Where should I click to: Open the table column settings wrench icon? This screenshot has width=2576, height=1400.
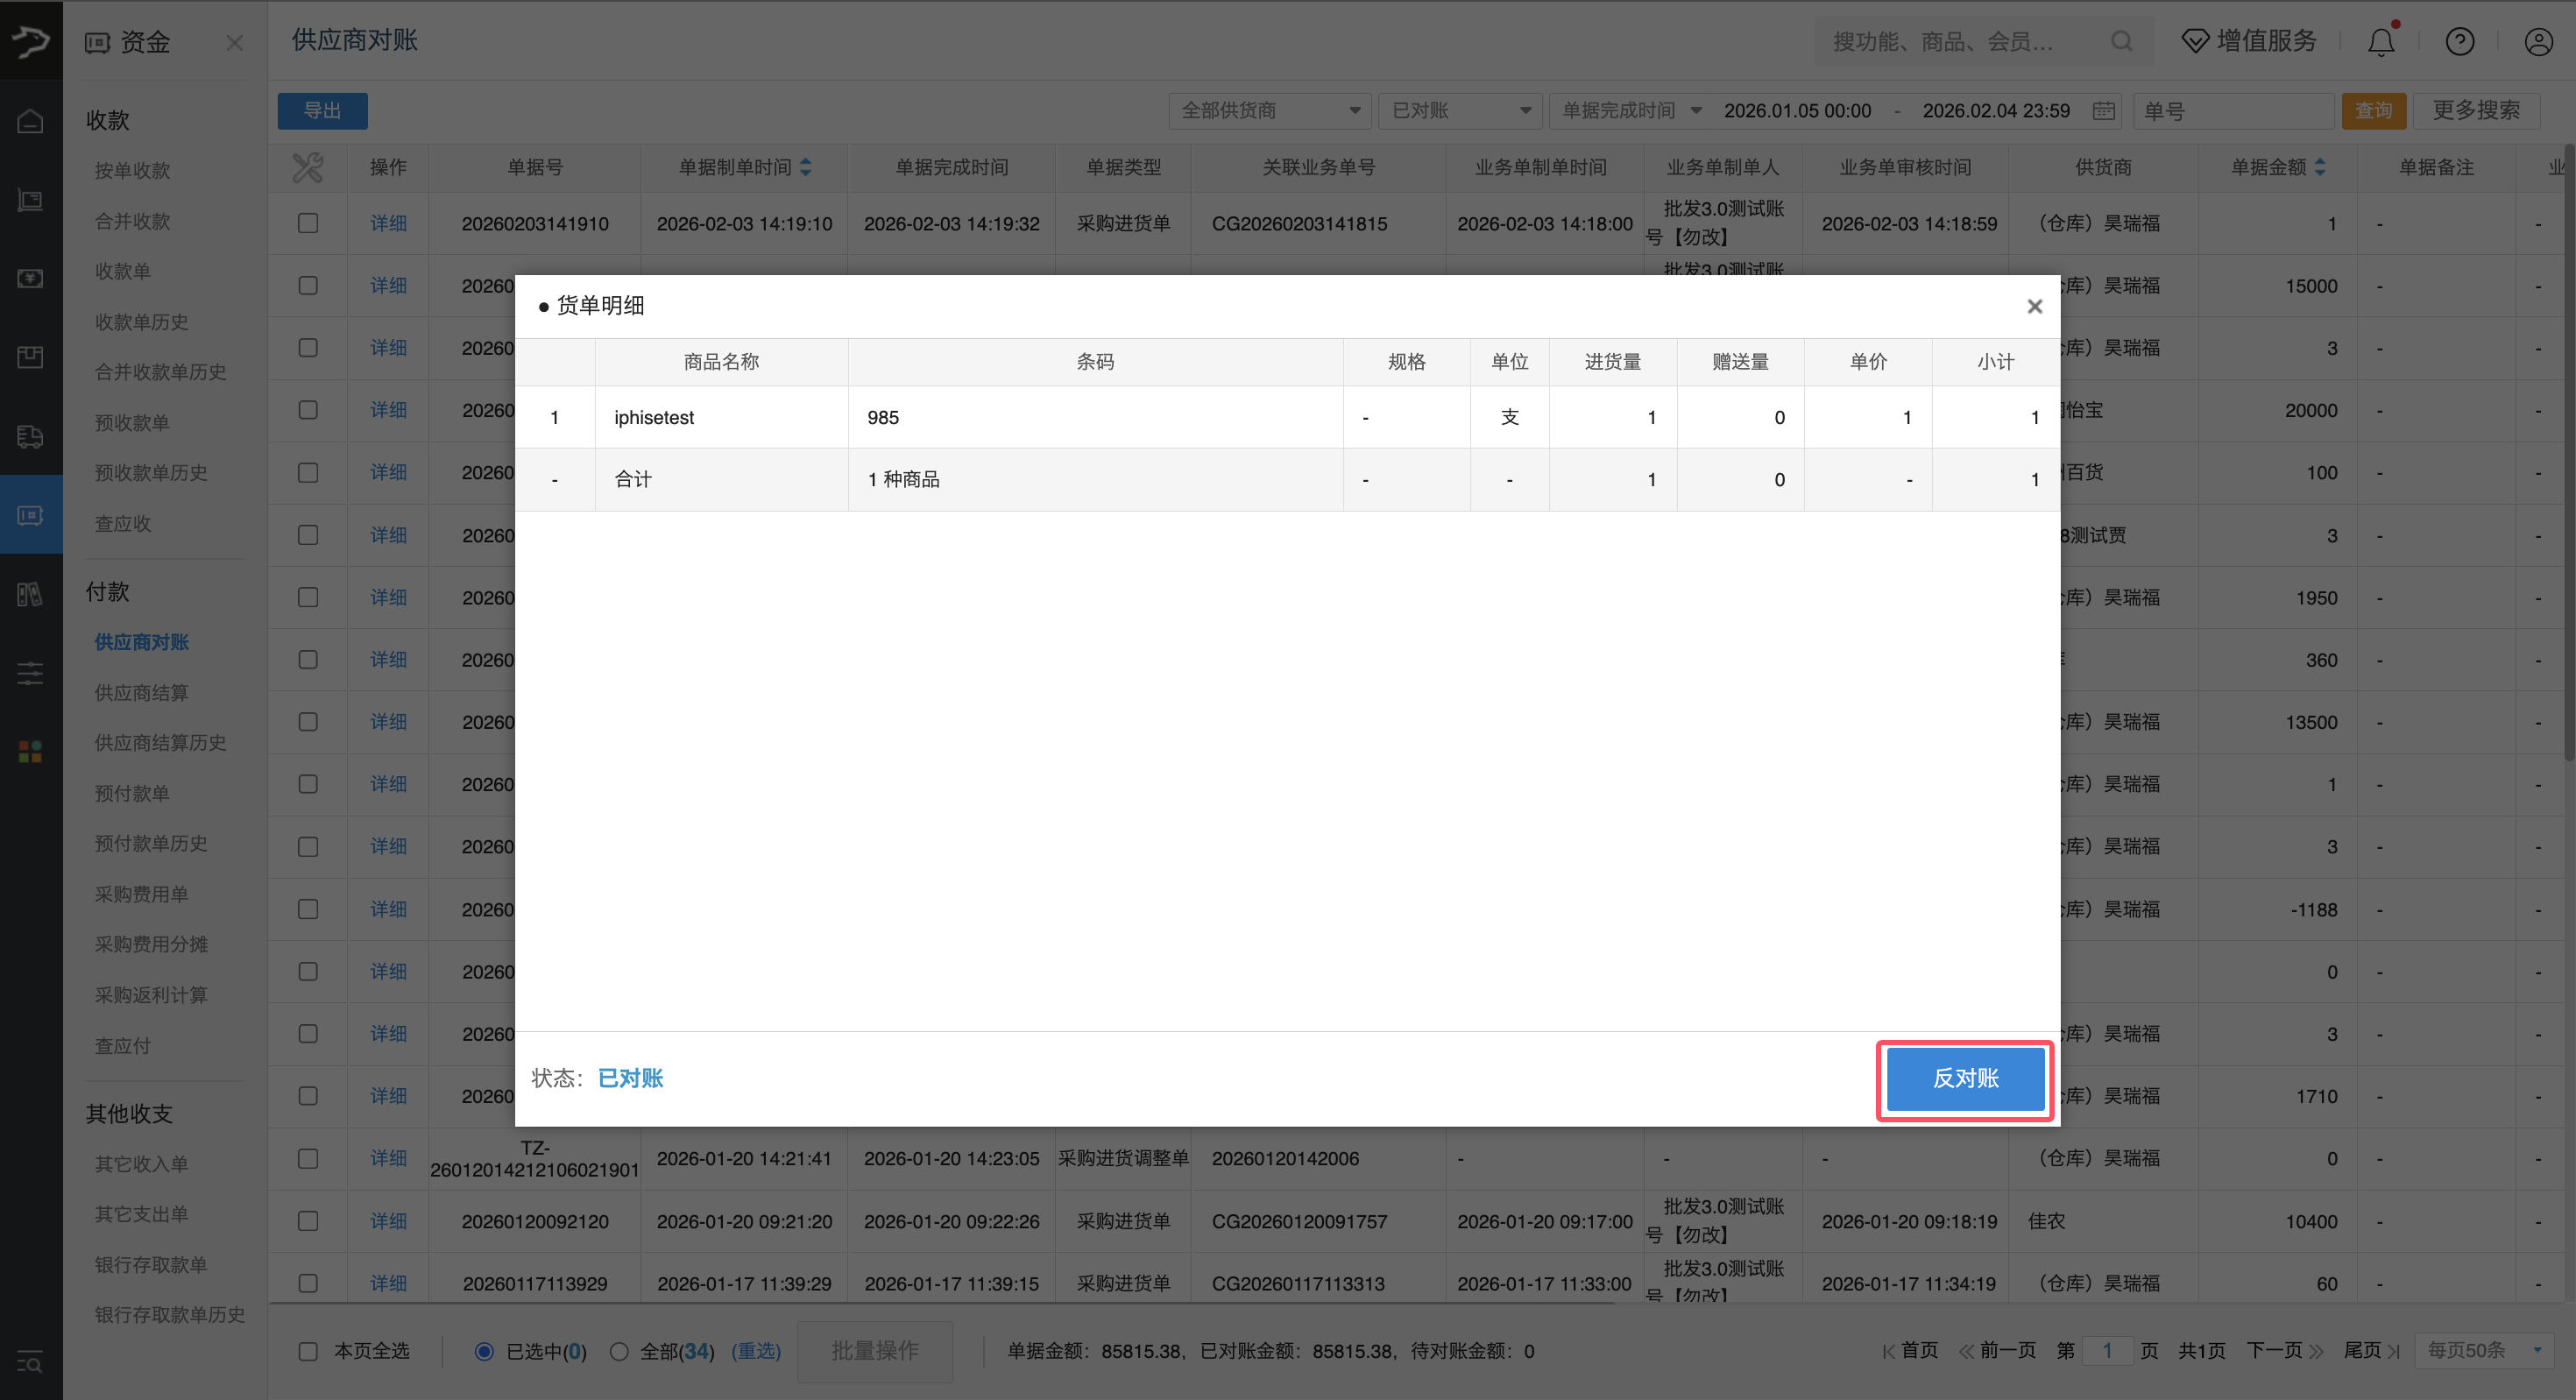pos(307,167)
